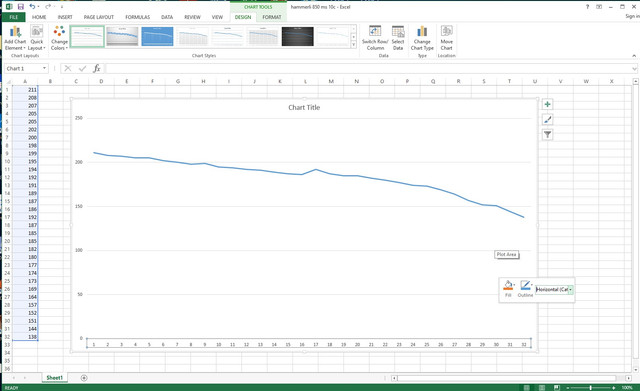640x391 pixels.
Task: Click the Outline pen icon
Action: pyautogui.click(x=524, y=285)
